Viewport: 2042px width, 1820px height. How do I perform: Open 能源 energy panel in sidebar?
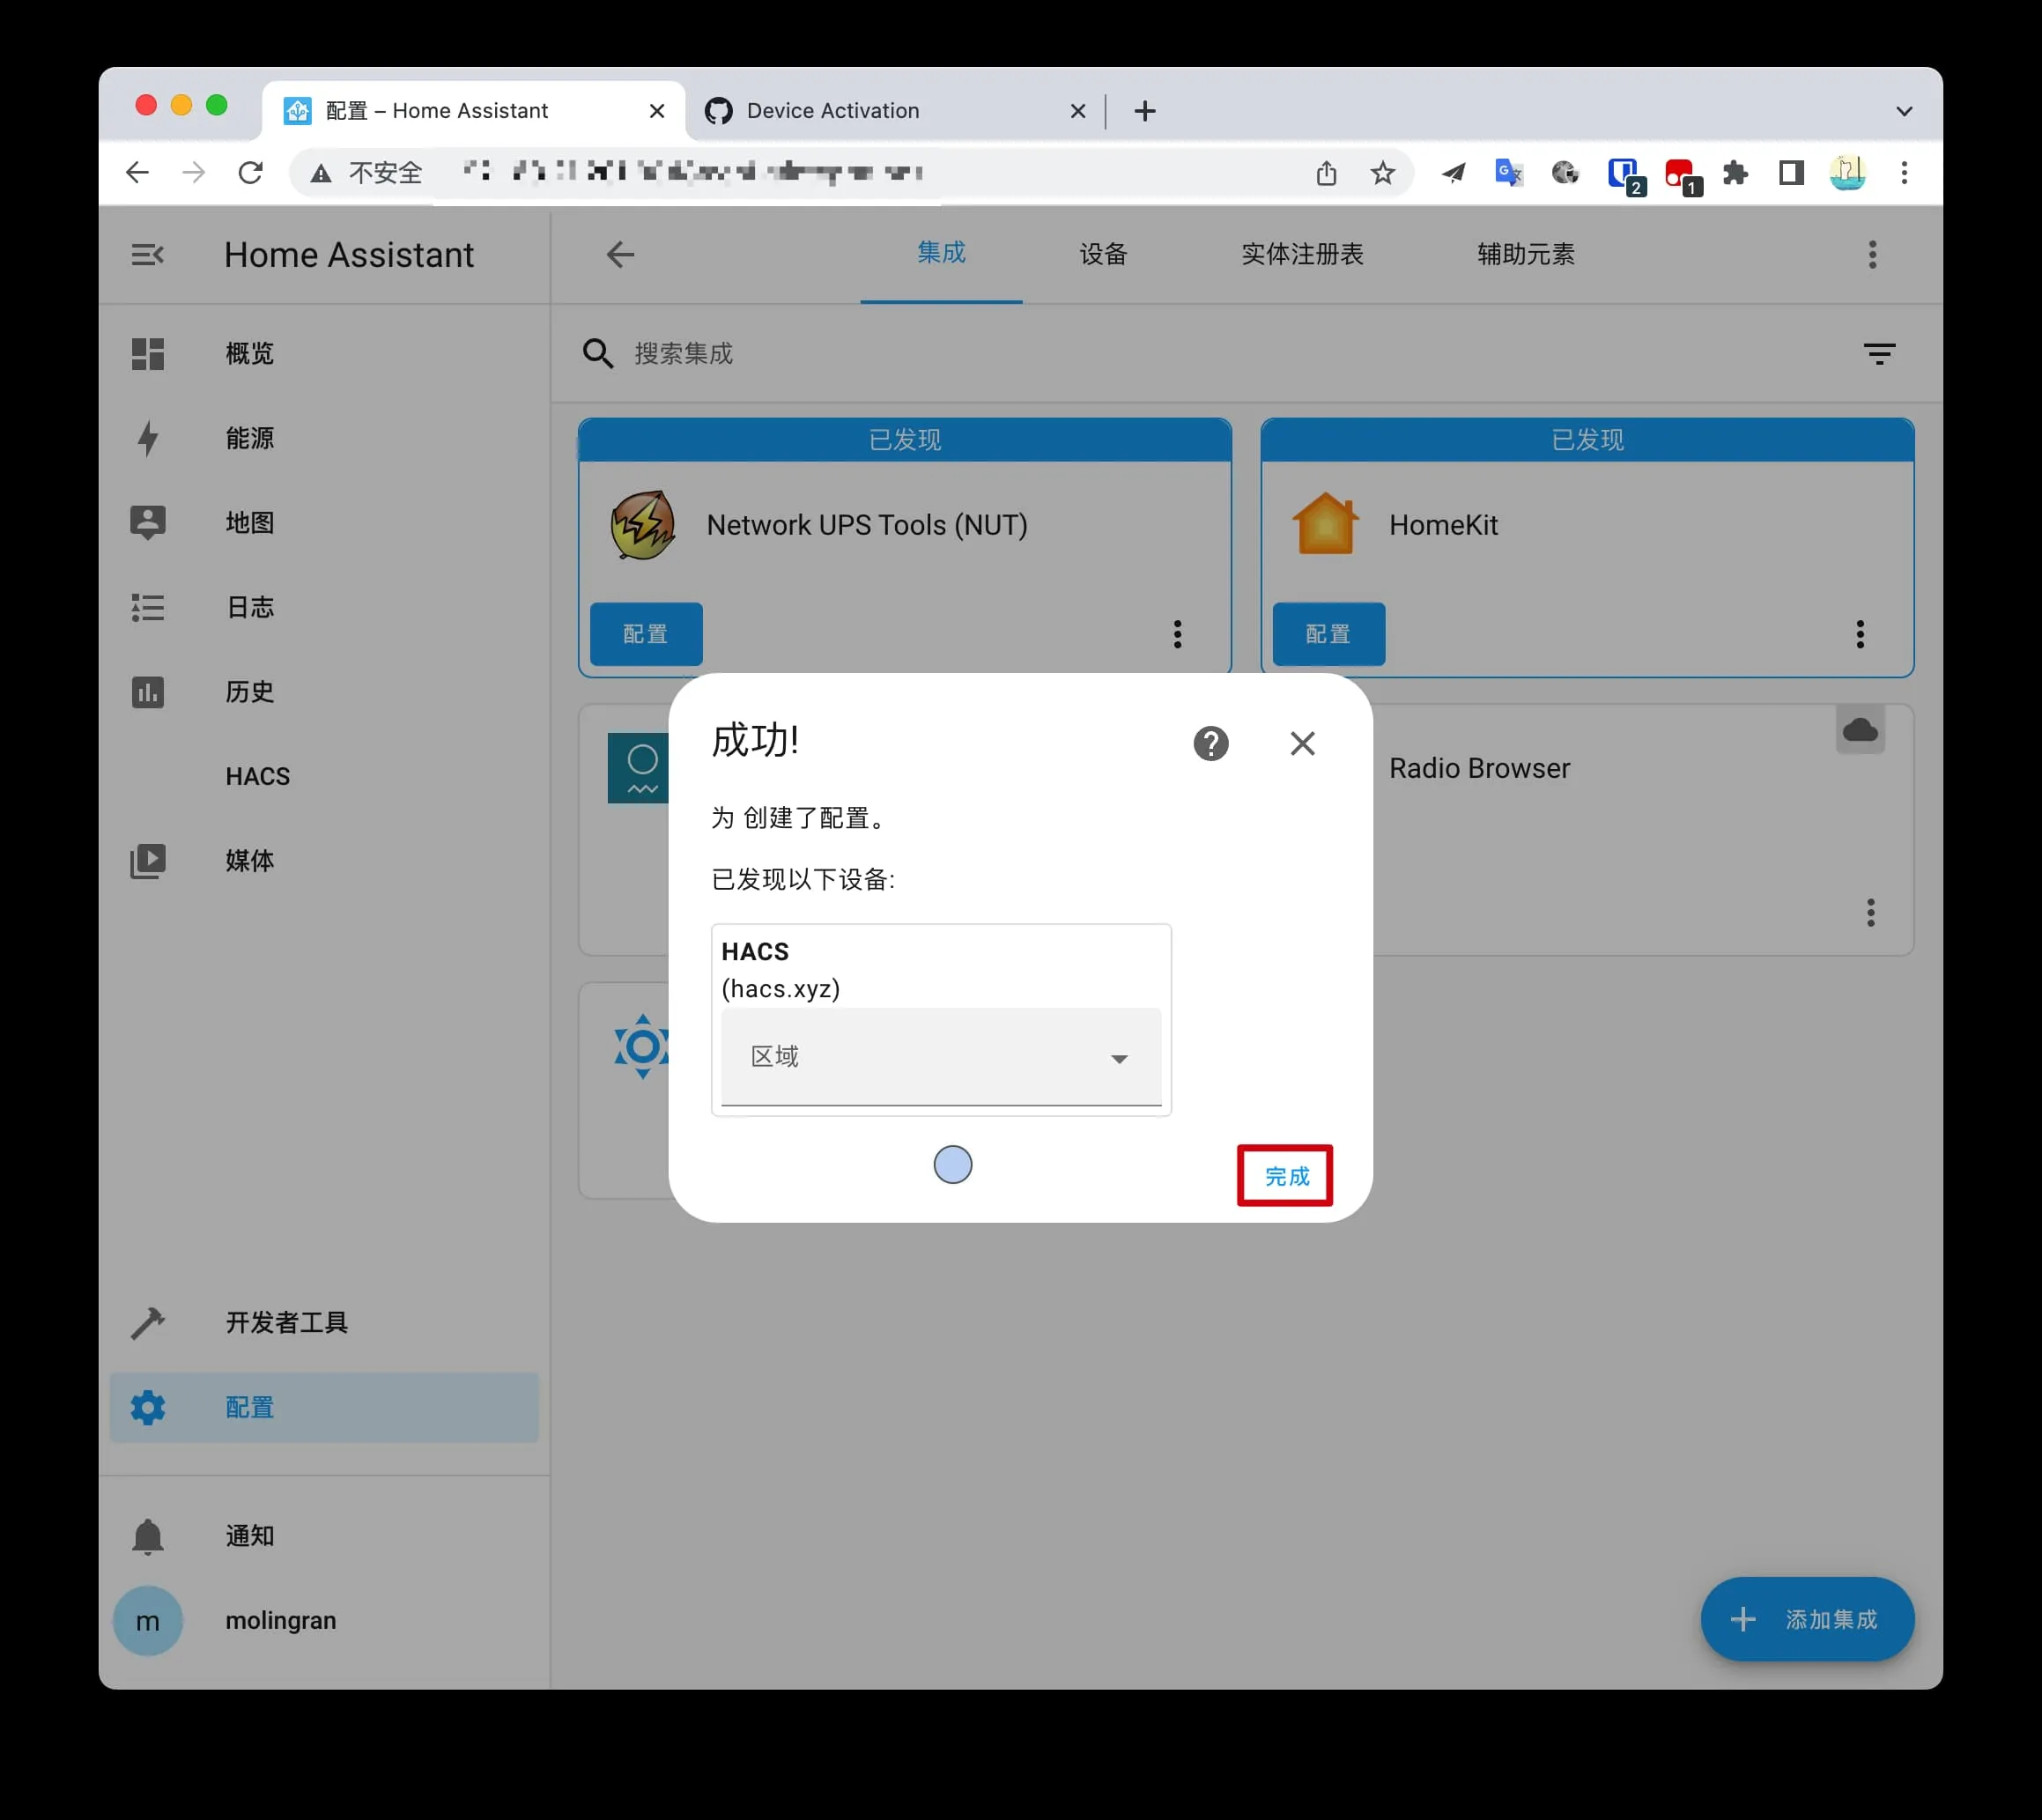[250, 438]
